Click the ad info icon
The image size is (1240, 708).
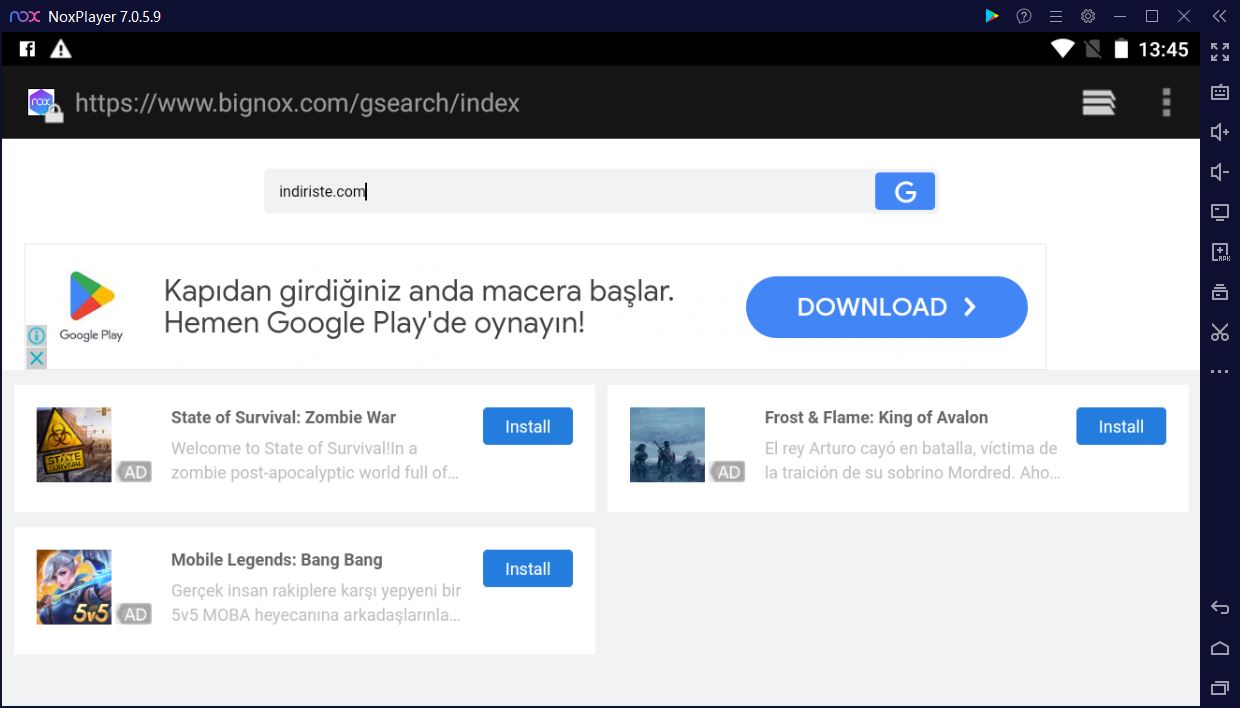click(x=36, y=336)
